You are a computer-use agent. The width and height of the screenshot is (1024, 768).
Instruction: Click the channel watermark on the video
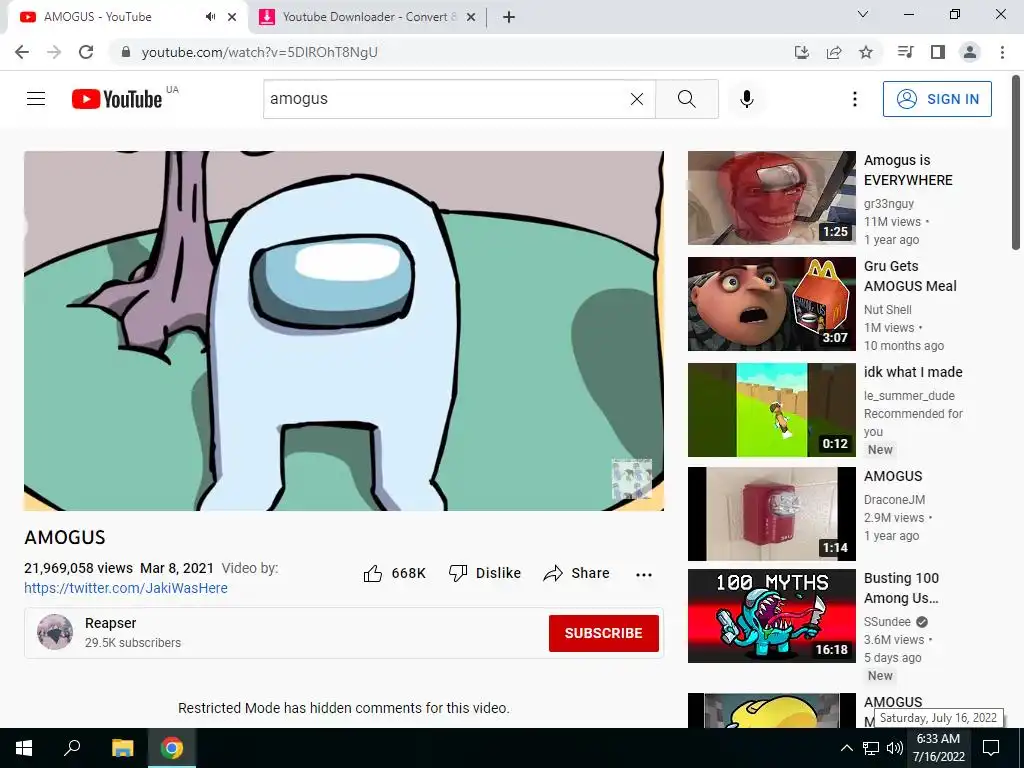(631, 479)
